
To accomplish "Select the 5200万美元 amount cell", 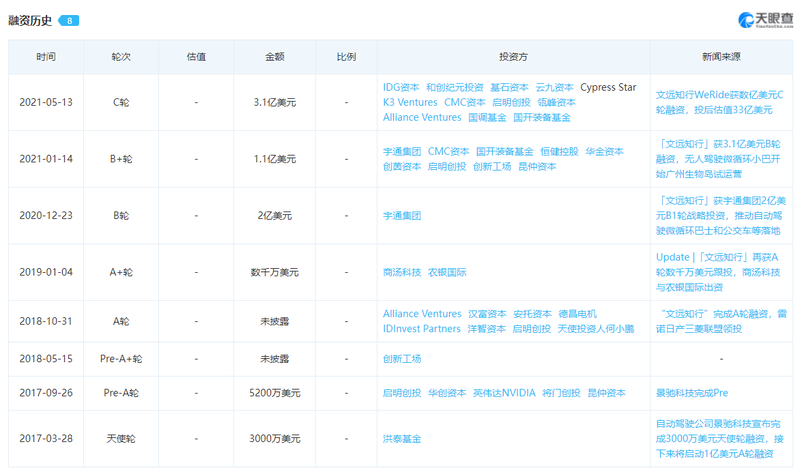I will click(274, 393).
